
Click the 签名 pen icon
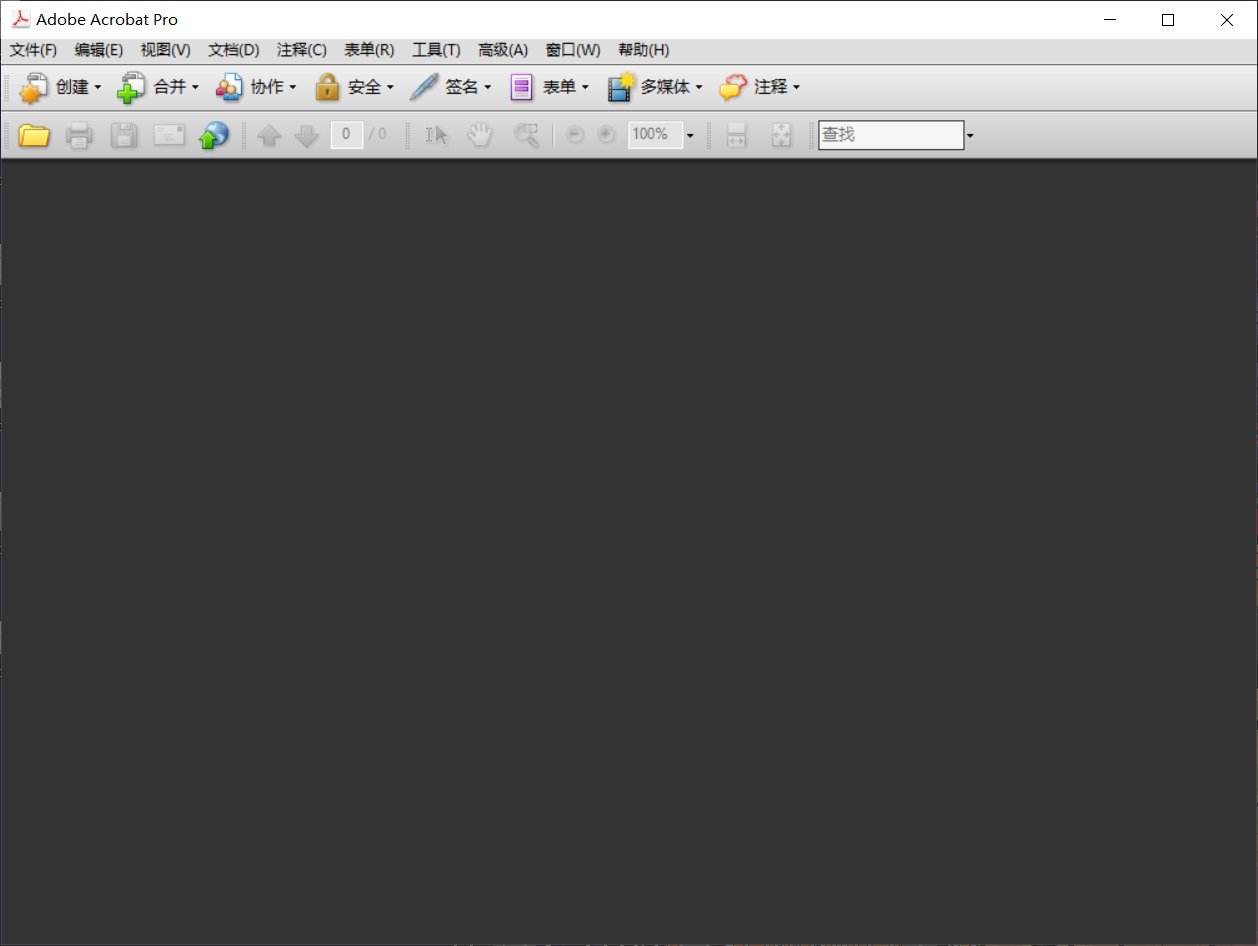424,88
